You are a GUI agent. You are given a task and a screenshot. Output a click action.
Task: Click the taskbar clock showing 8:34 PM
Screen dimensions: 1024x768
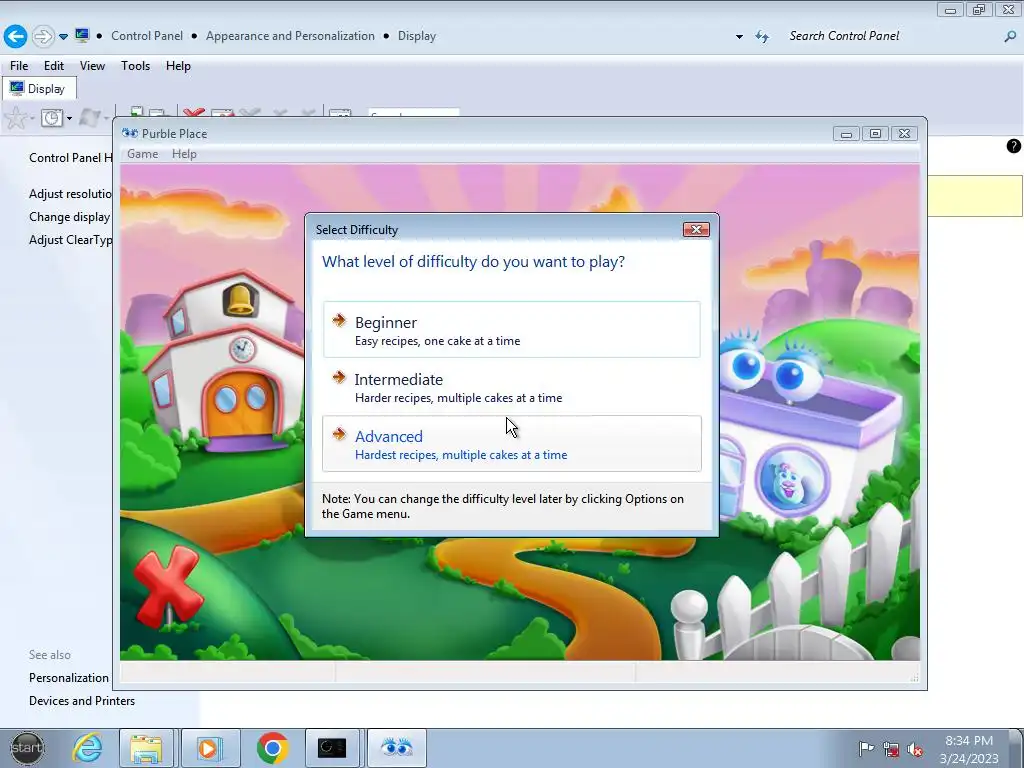[x=969, y=749]
